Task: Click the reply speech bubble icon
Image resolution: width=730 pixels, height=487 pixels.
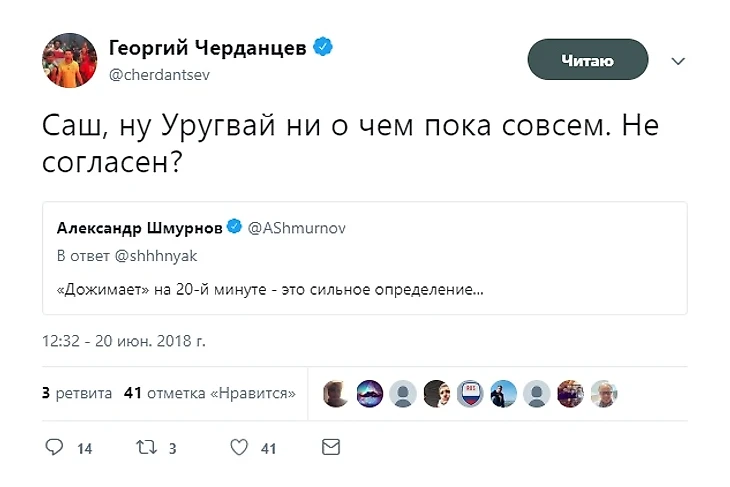Action: (55, 448)
